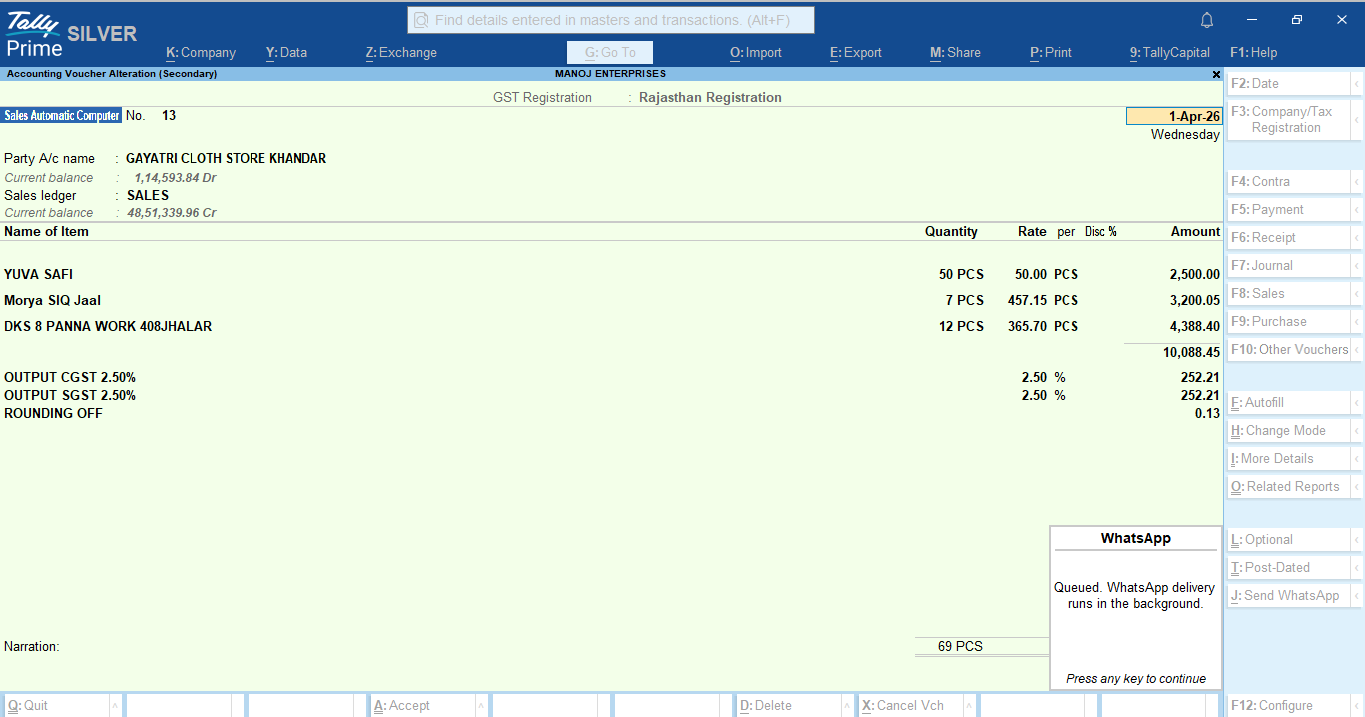Open the Y: Data menu
This screenshot has height=717, width=1365.
(x=286, y=53)
